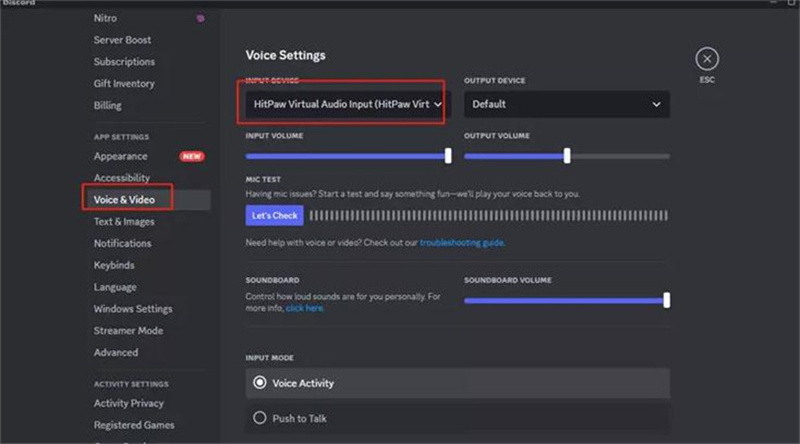Image resolution: width=800 pixels, height=444 pixels.
Task: Click the chevron arrow on Default output
Action: (x=656, y=104)
